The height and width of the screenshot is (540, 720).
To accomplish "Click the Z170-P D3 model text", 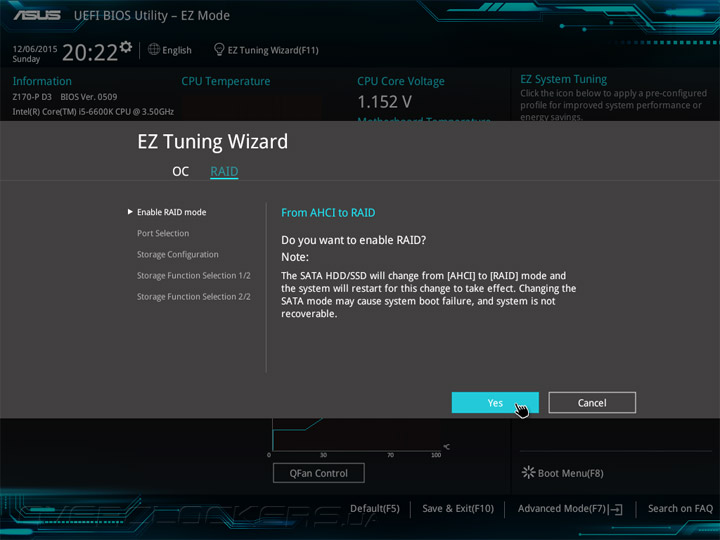I will click(32, 97).
